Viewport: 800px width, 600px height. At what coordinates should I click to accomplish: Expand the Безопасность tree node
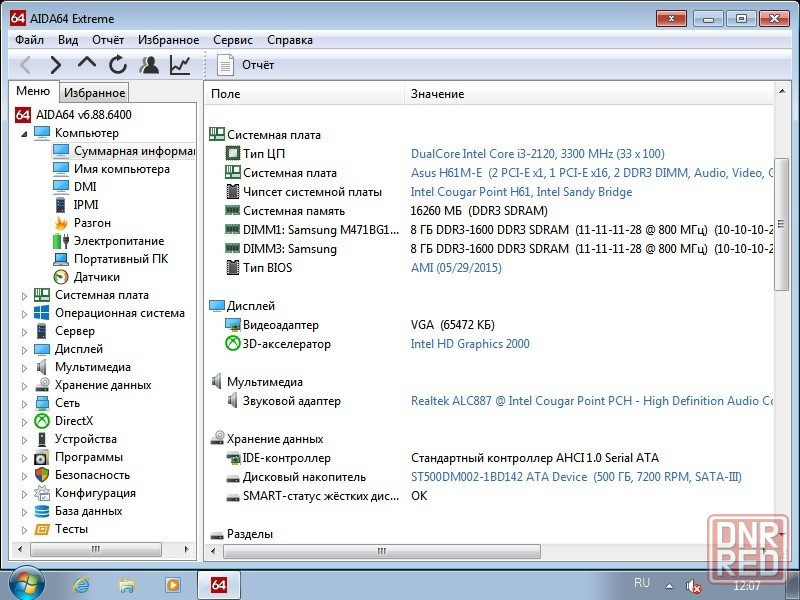coord(24,476)
